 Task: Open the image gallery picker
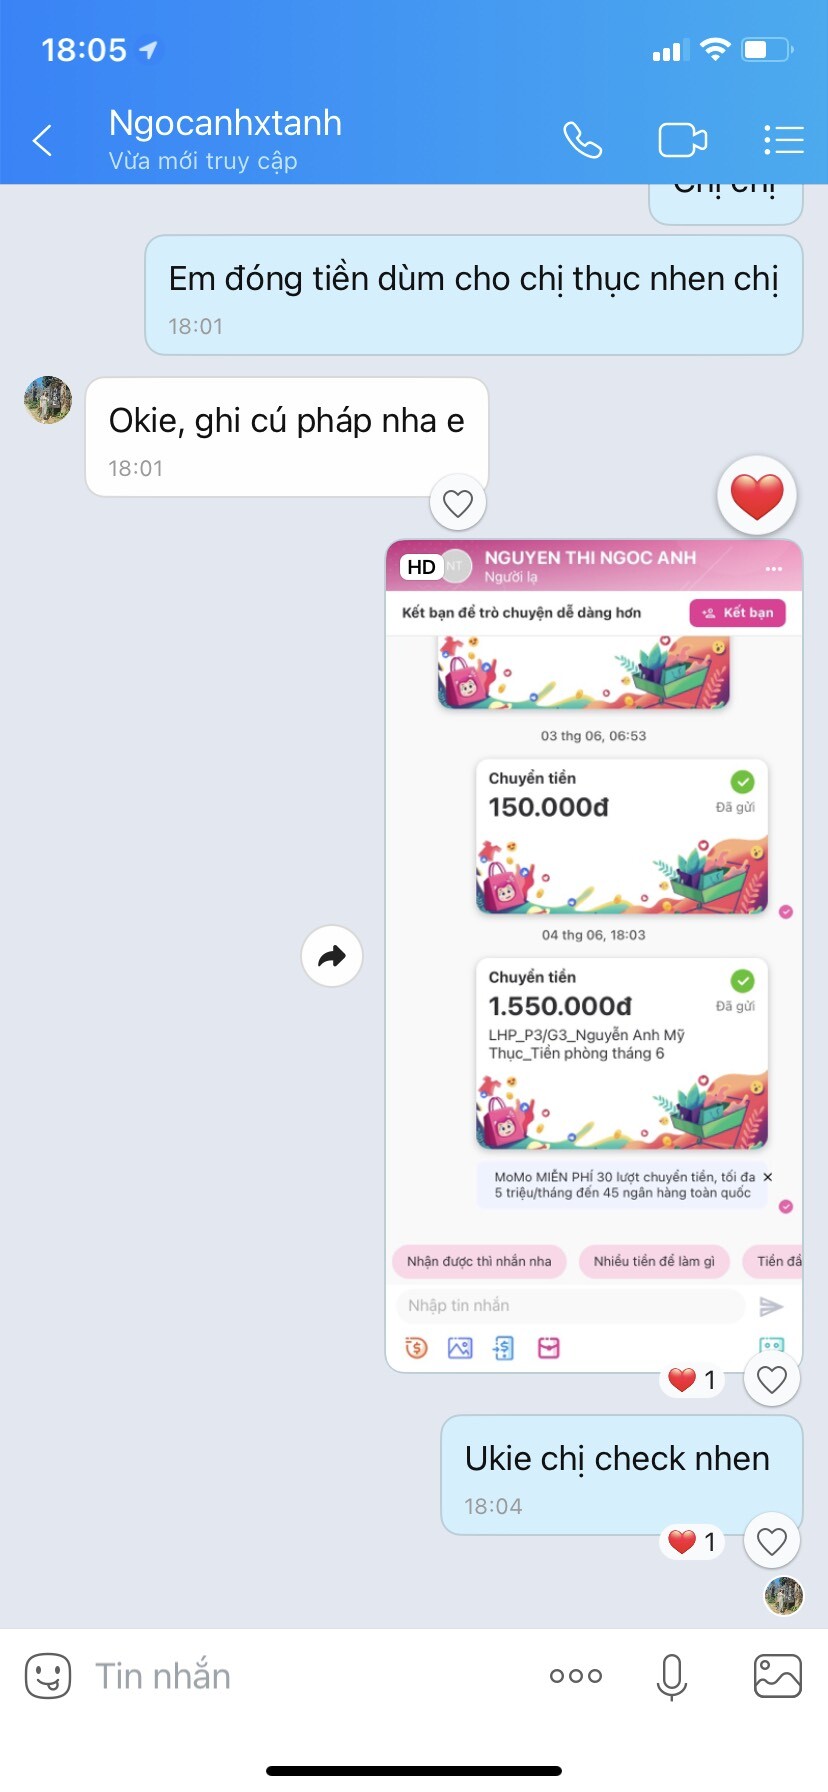[x=777, y=1676]
